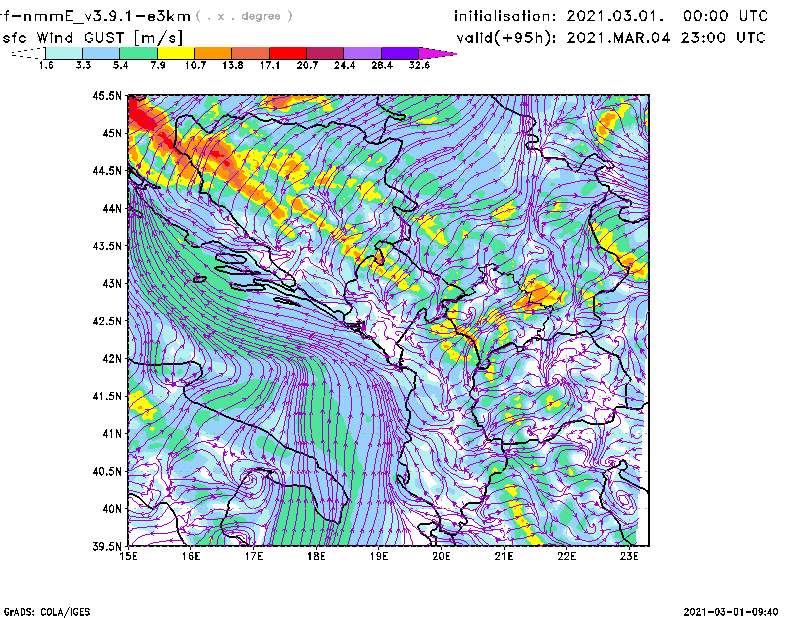800x618 pixels.
Task: Click the dashed white arrow below 1.6
Action: (x=28, y=53)
